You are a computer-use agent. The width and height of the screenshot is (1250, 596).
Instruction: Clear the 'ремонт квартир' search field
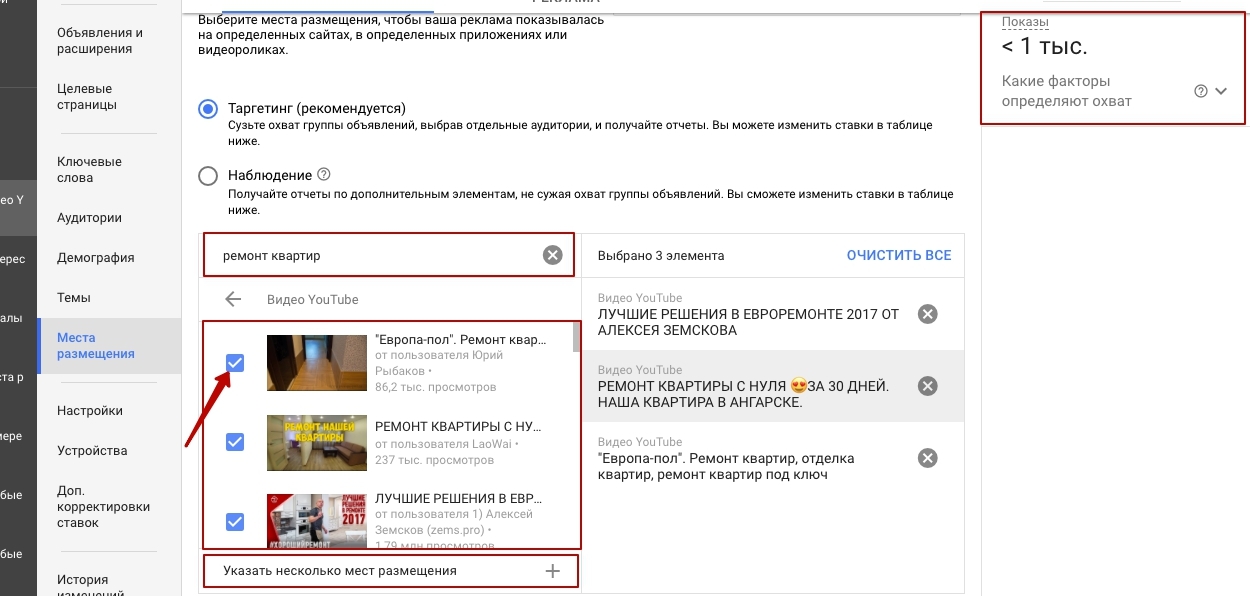point(552,255)
